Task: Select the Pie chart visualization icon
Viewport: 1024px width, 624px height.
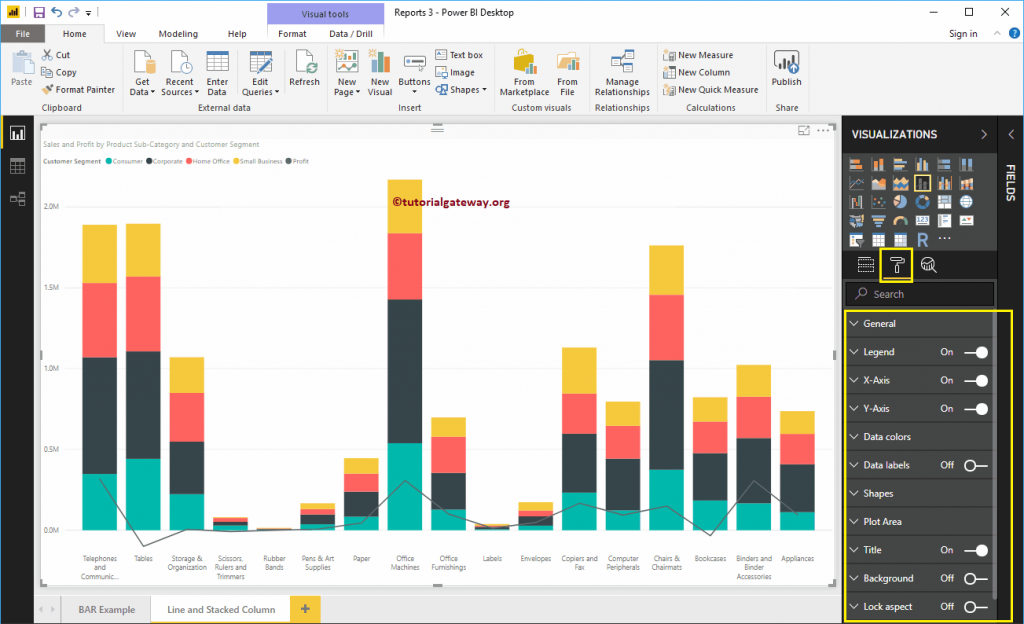Action: [900, 200]
